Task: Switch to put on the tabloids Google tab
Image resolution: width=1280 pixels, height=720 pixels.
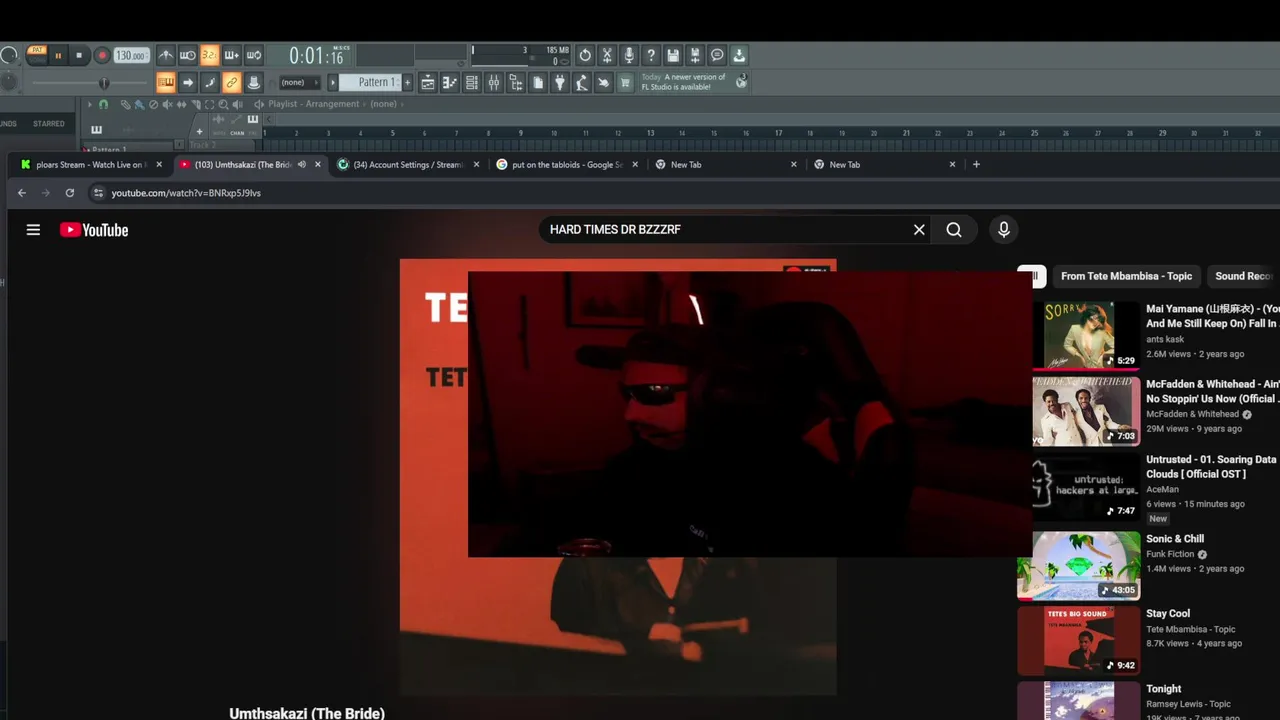Action: coord(566,165)
